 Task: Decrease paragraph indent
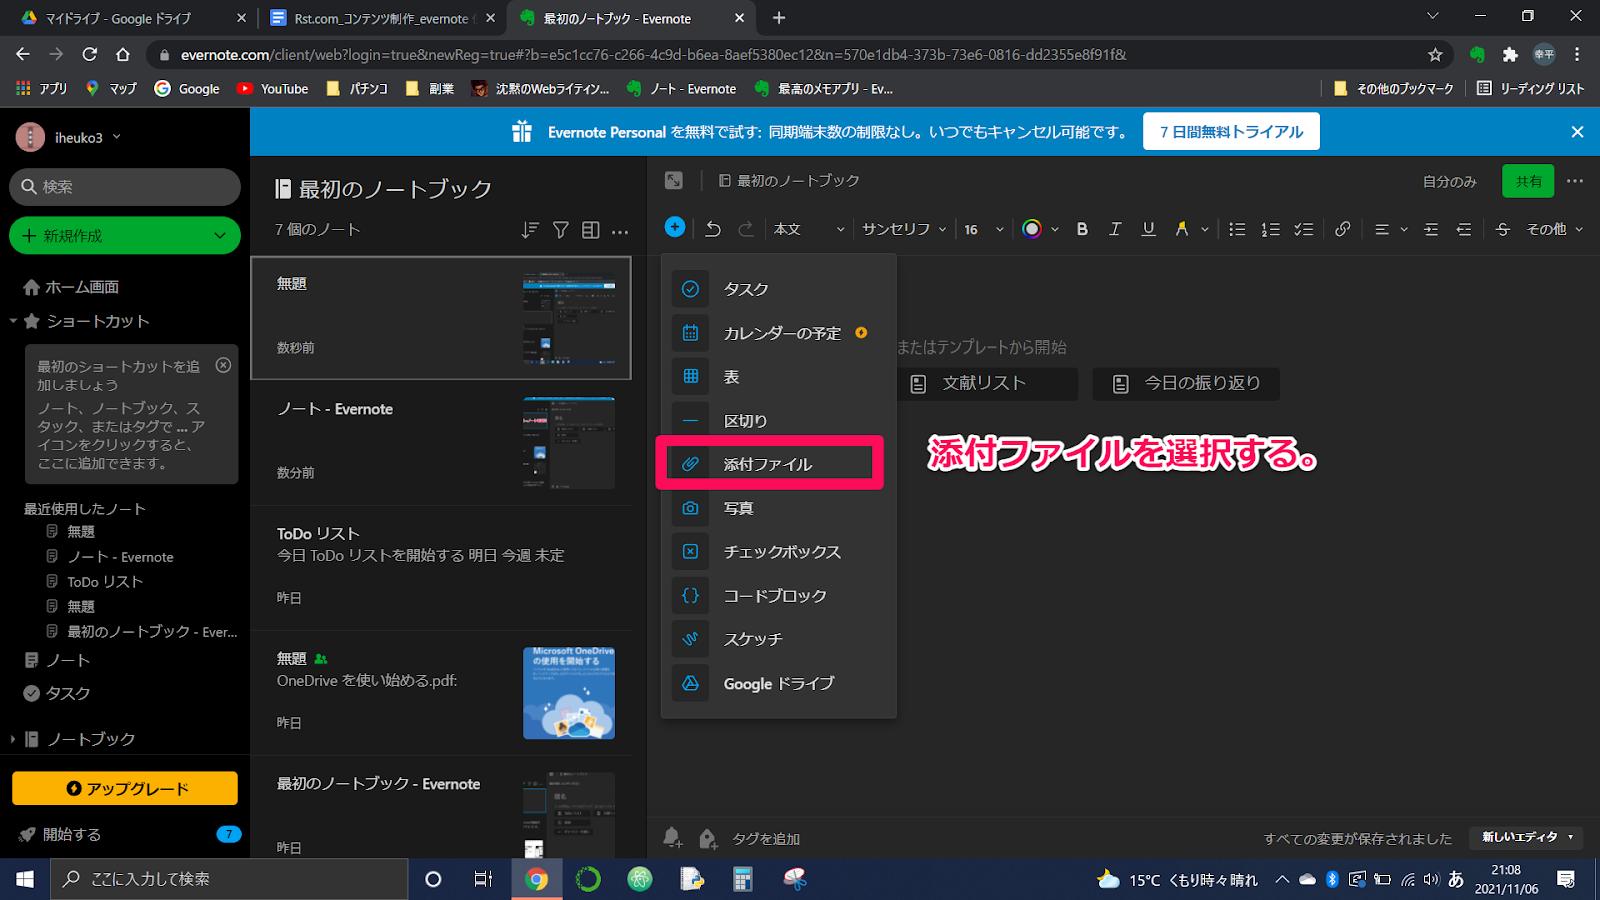(x=1464, y=229)
